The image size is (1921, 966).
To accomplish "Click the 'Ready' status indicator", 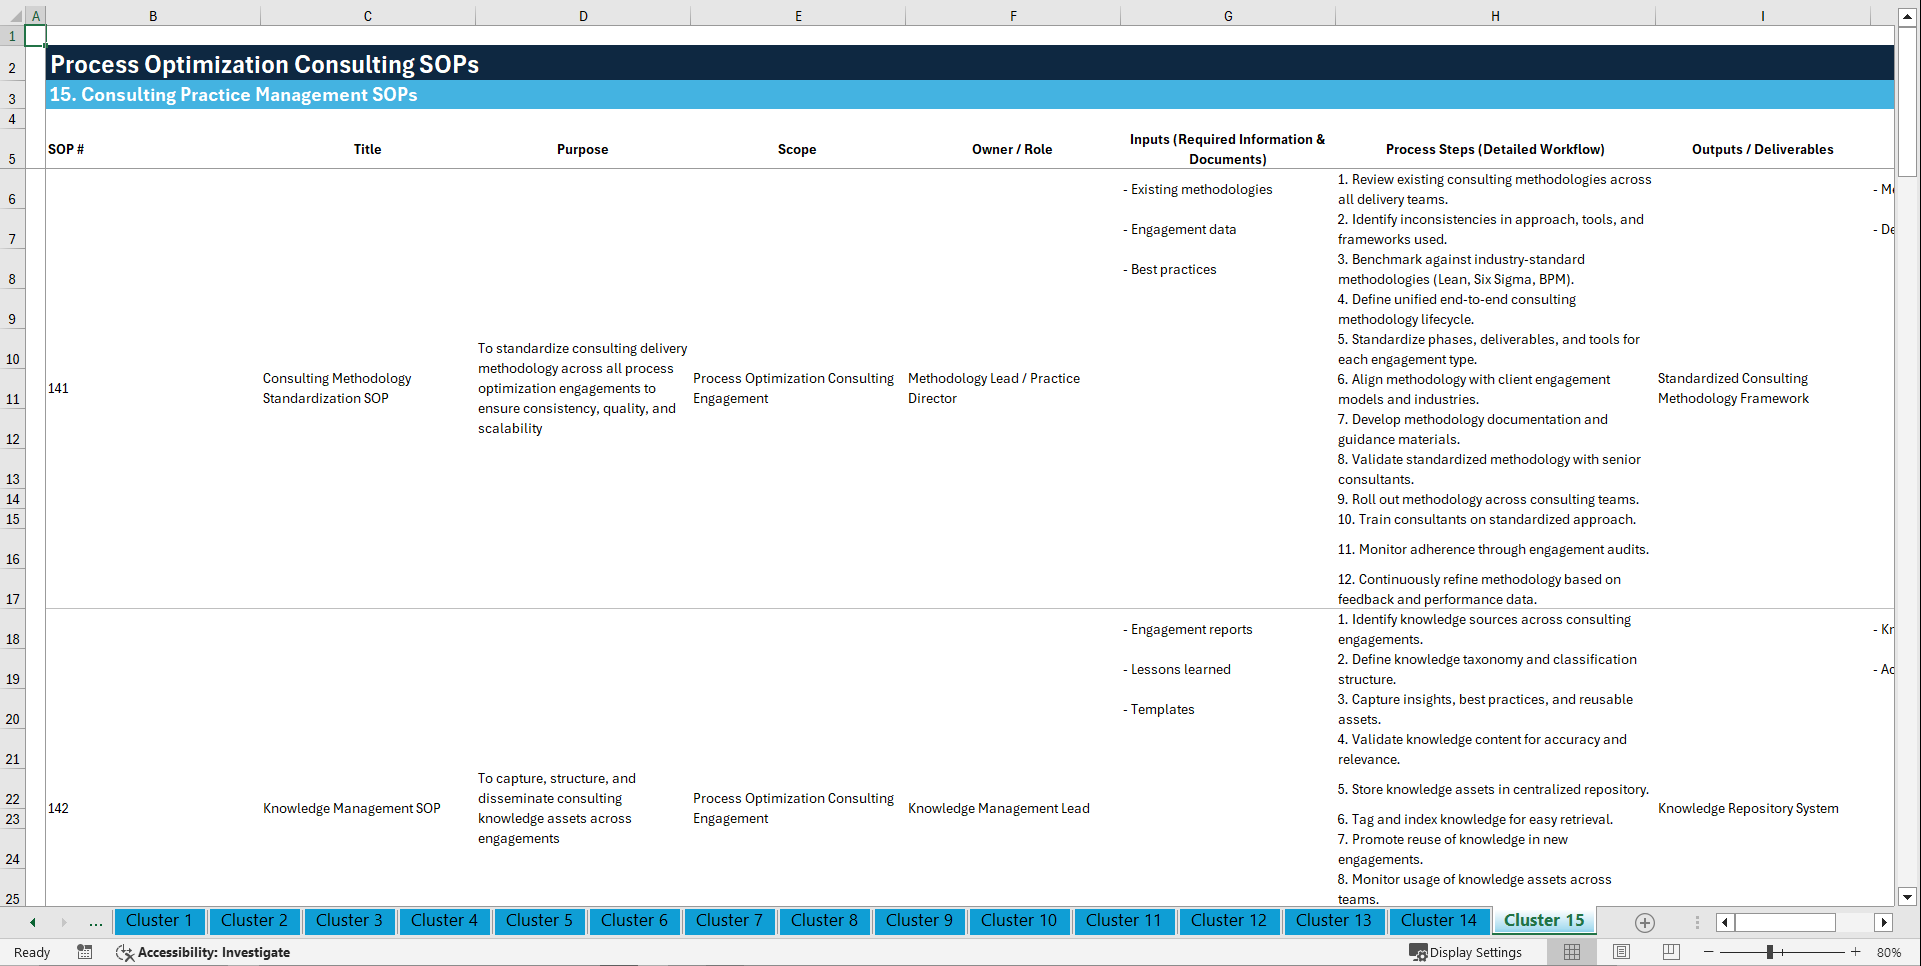I will [32, 952].
